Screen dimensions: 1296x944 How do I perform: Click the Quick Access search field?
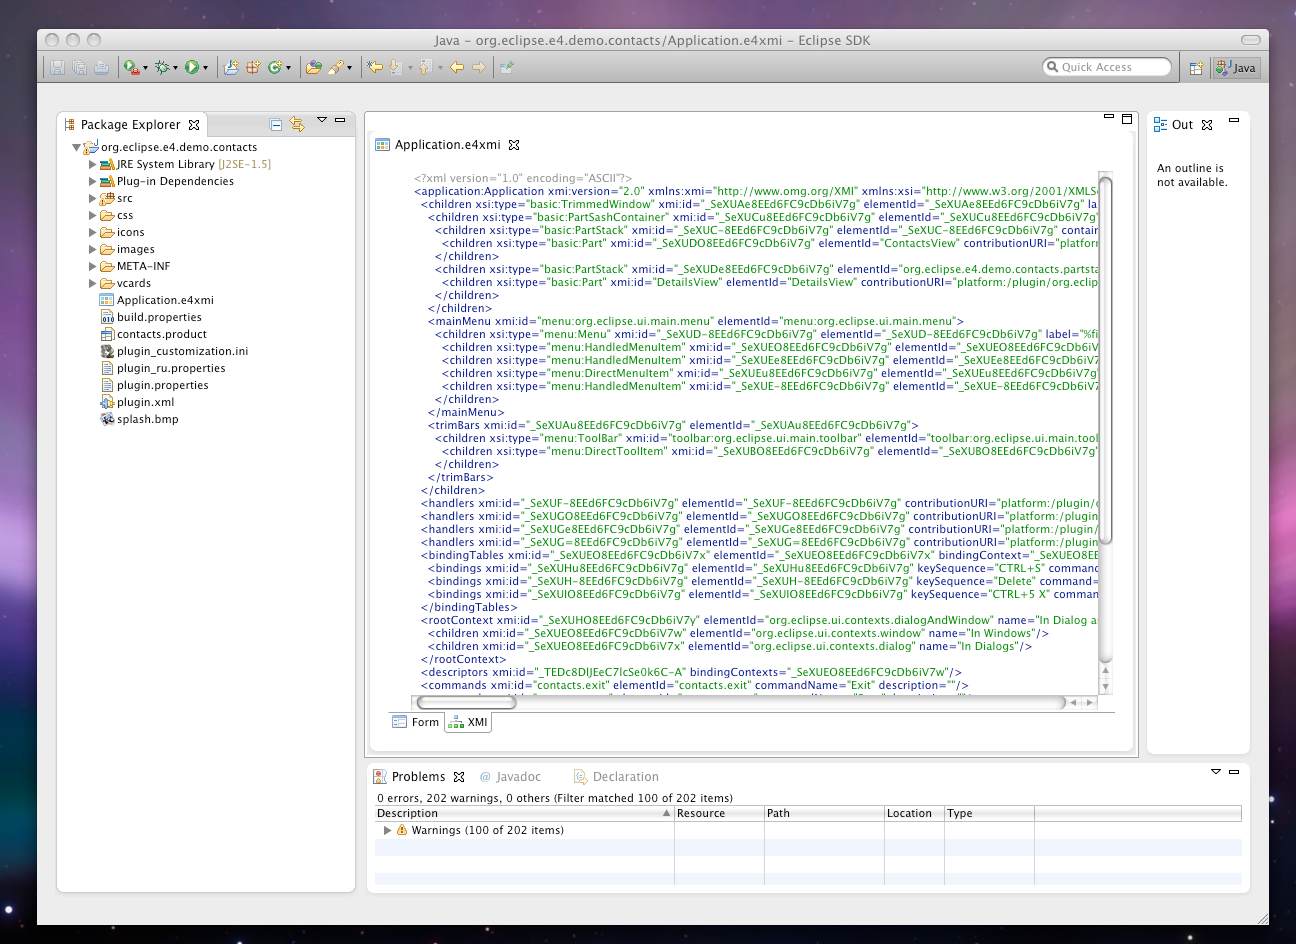coord(1106,67)
